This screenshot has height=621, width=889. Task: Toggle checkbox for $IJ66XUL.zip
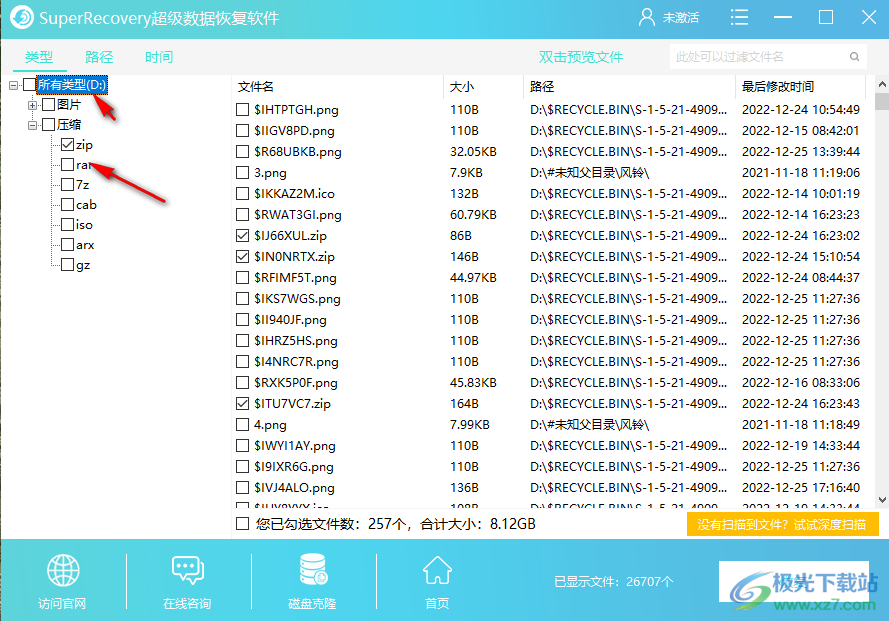click(x=242, y=235)
